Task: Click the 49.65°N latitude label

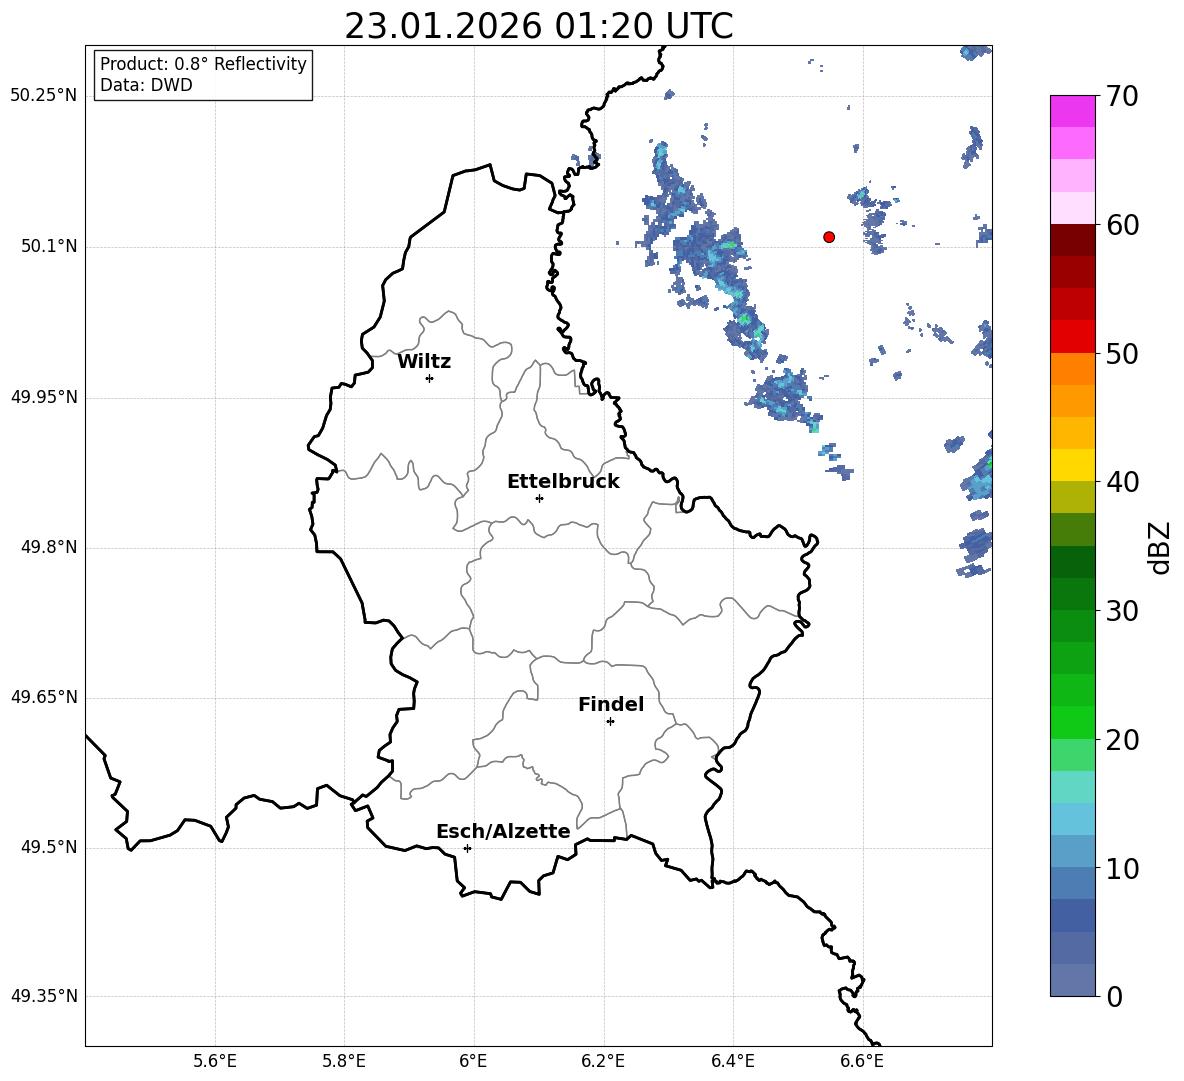Action: (44, 697)
